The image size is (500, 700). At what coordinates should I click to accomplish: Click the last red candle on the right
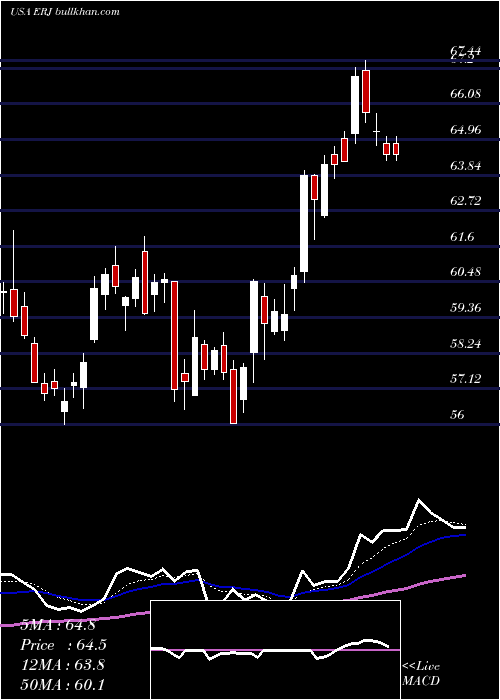pyautogui.click(x=396, y=149)
